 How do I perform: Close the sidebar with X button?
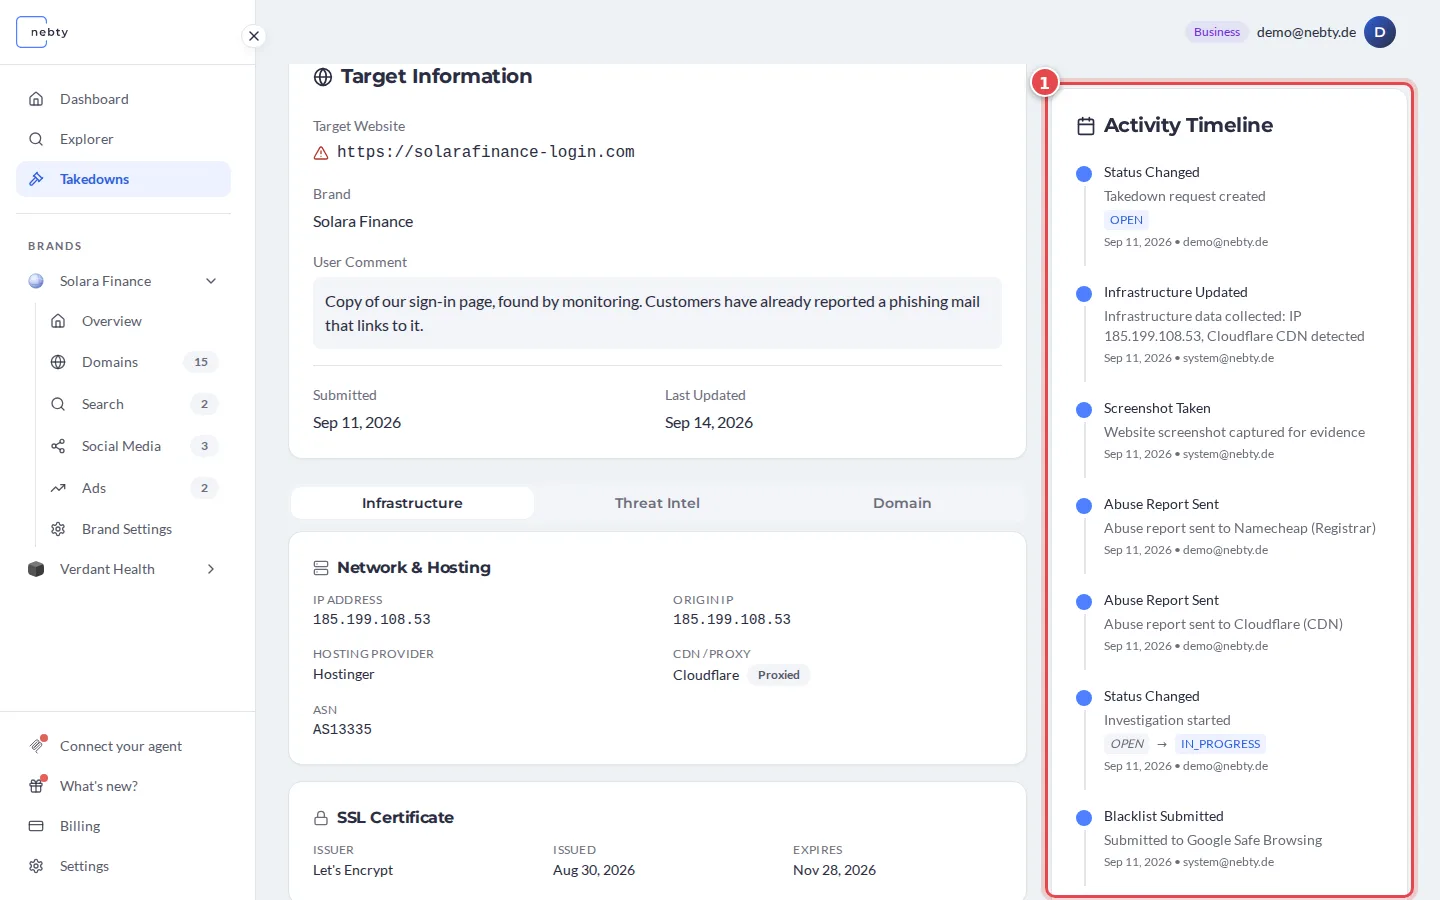click(254, 36)
